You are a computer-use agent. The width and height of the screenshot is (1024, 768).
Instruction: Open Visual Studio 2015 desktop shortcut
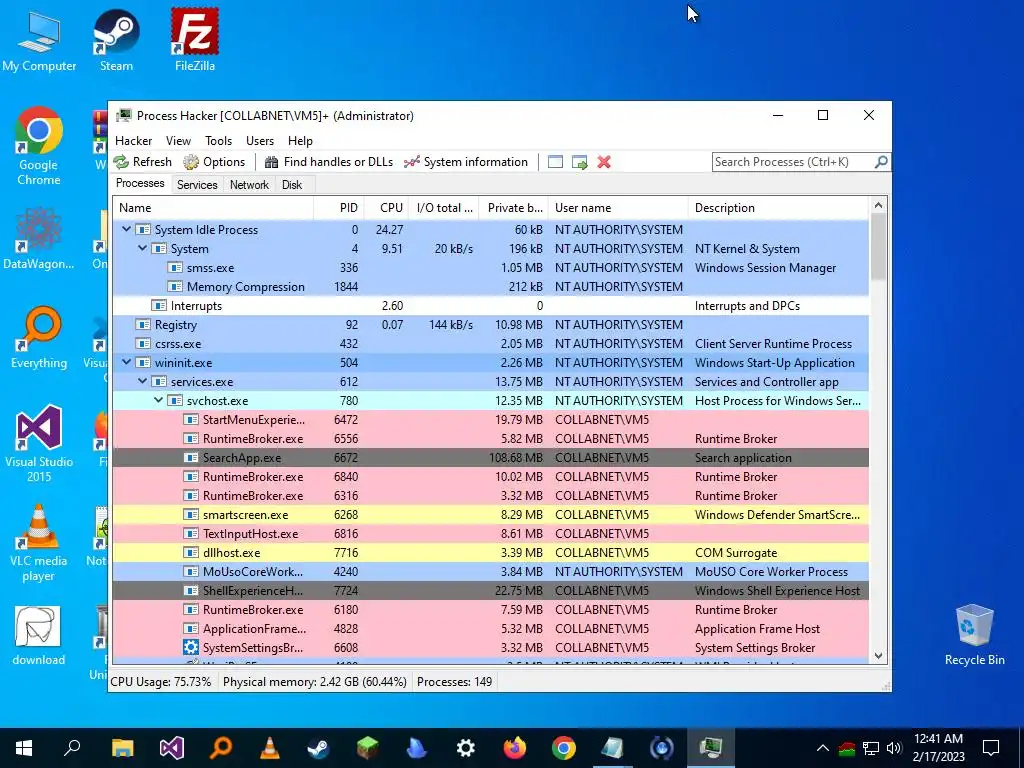[39, 443]
